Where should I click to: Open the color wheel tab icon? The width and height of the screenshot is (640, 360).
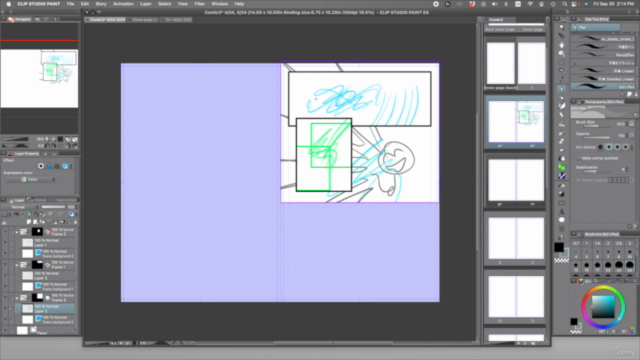(581, 281)
